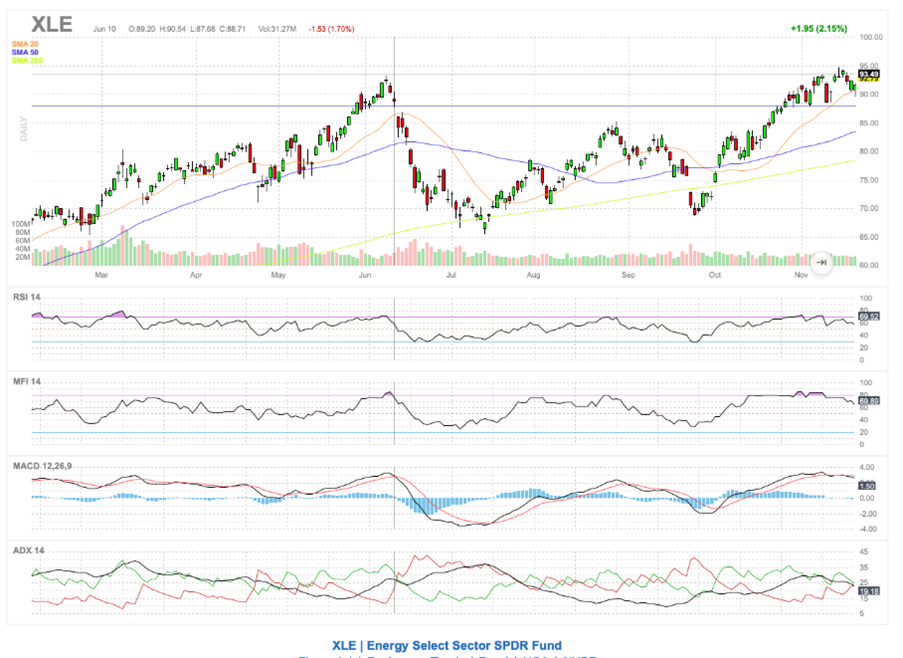Click the scroll-to-latest arrow button on the chart
903x658 pixels.
point(821,262)
